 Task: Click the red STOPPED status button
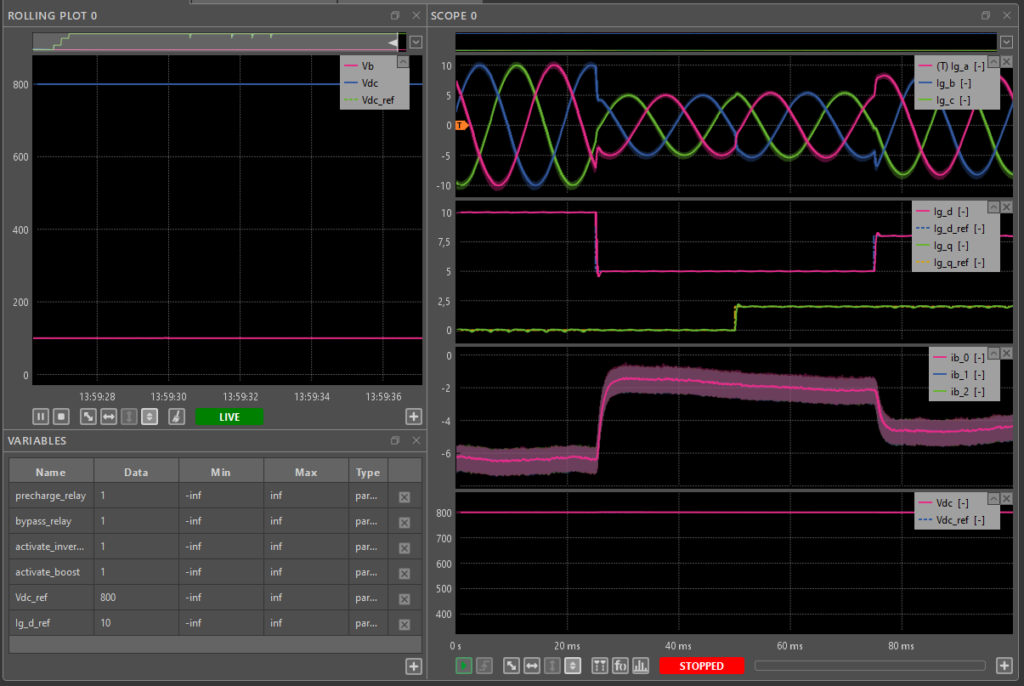[x=701, y=666]
